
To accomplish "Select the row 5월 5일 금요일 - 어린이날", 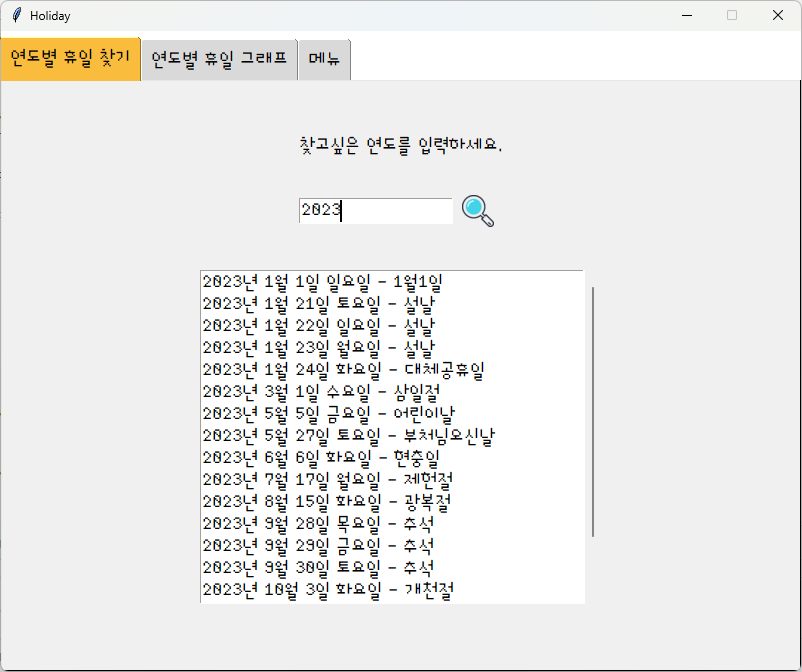I will [x=392, y=414].
